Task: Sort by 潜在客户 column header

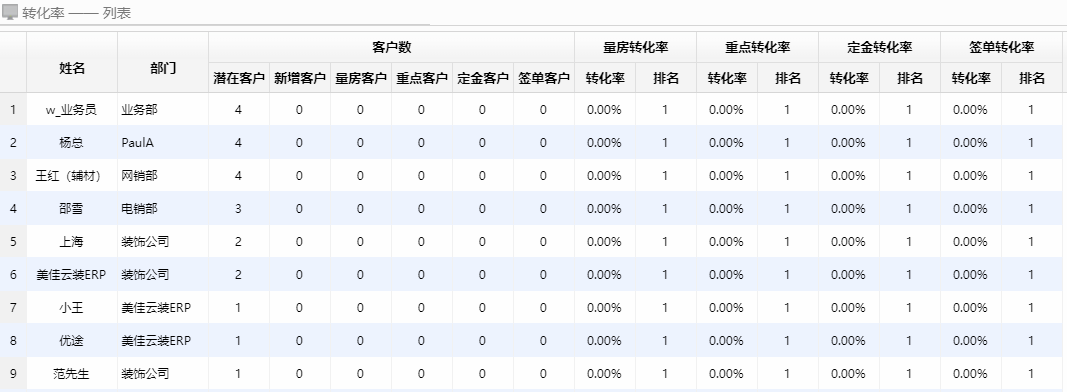Action: [239, 78]
